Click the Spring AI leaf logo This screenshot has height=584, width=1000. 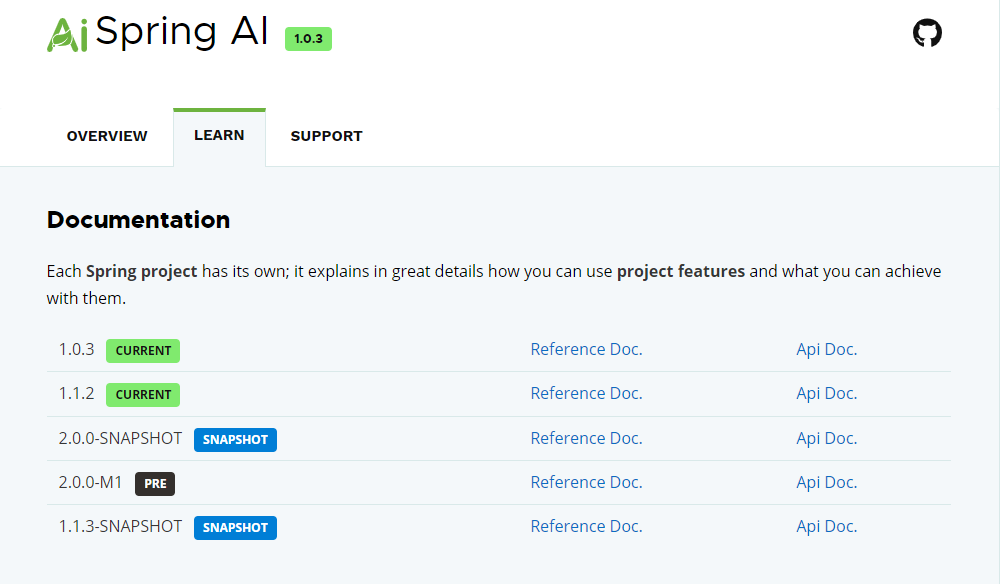coord(67,34)
